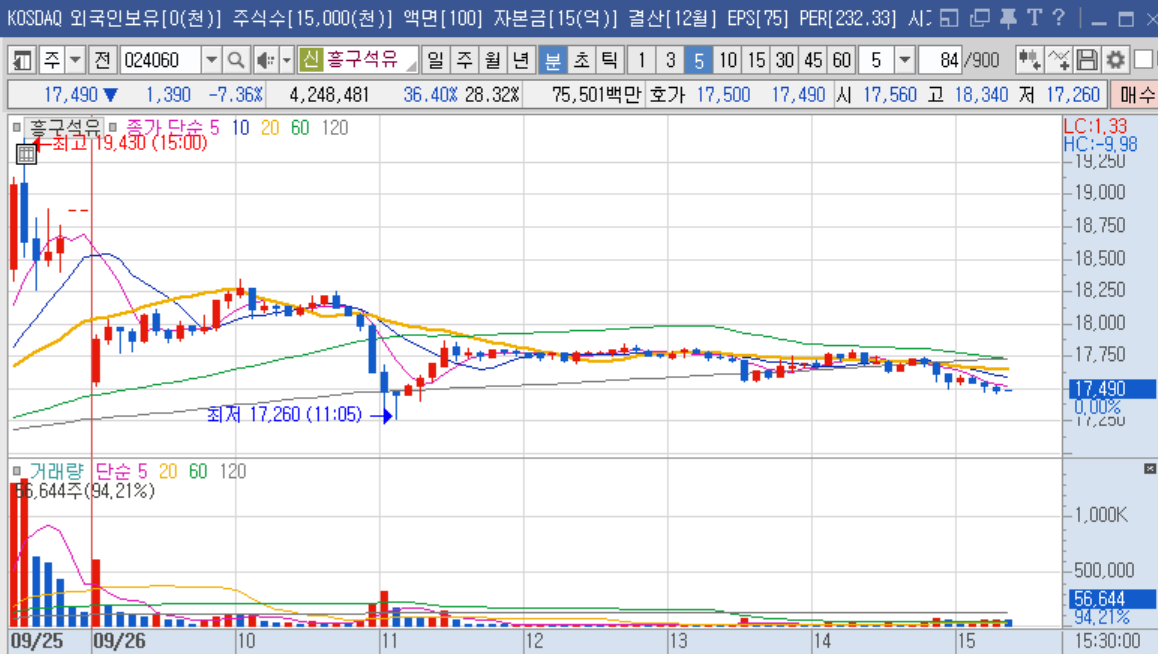Switch to 분 minute chart tab

tap(552, 60)
